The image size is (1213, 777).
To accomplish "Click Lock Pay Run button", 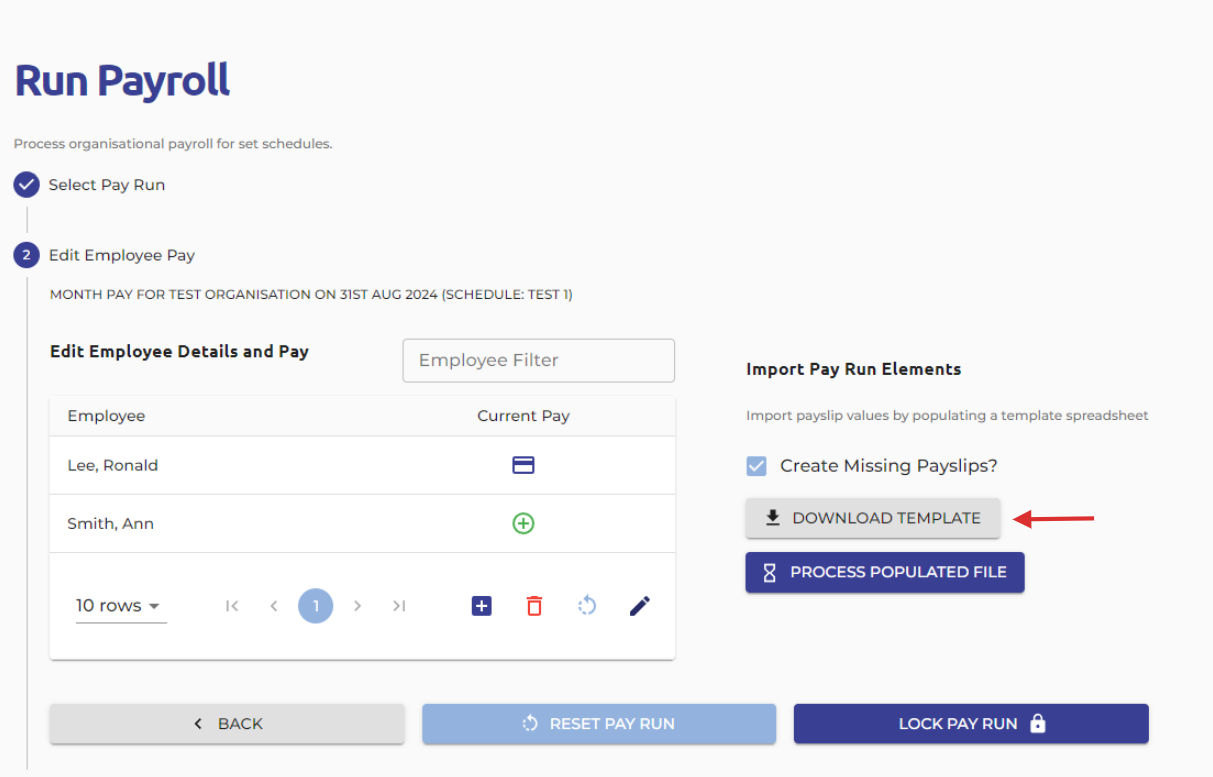I will click(971, 724).
